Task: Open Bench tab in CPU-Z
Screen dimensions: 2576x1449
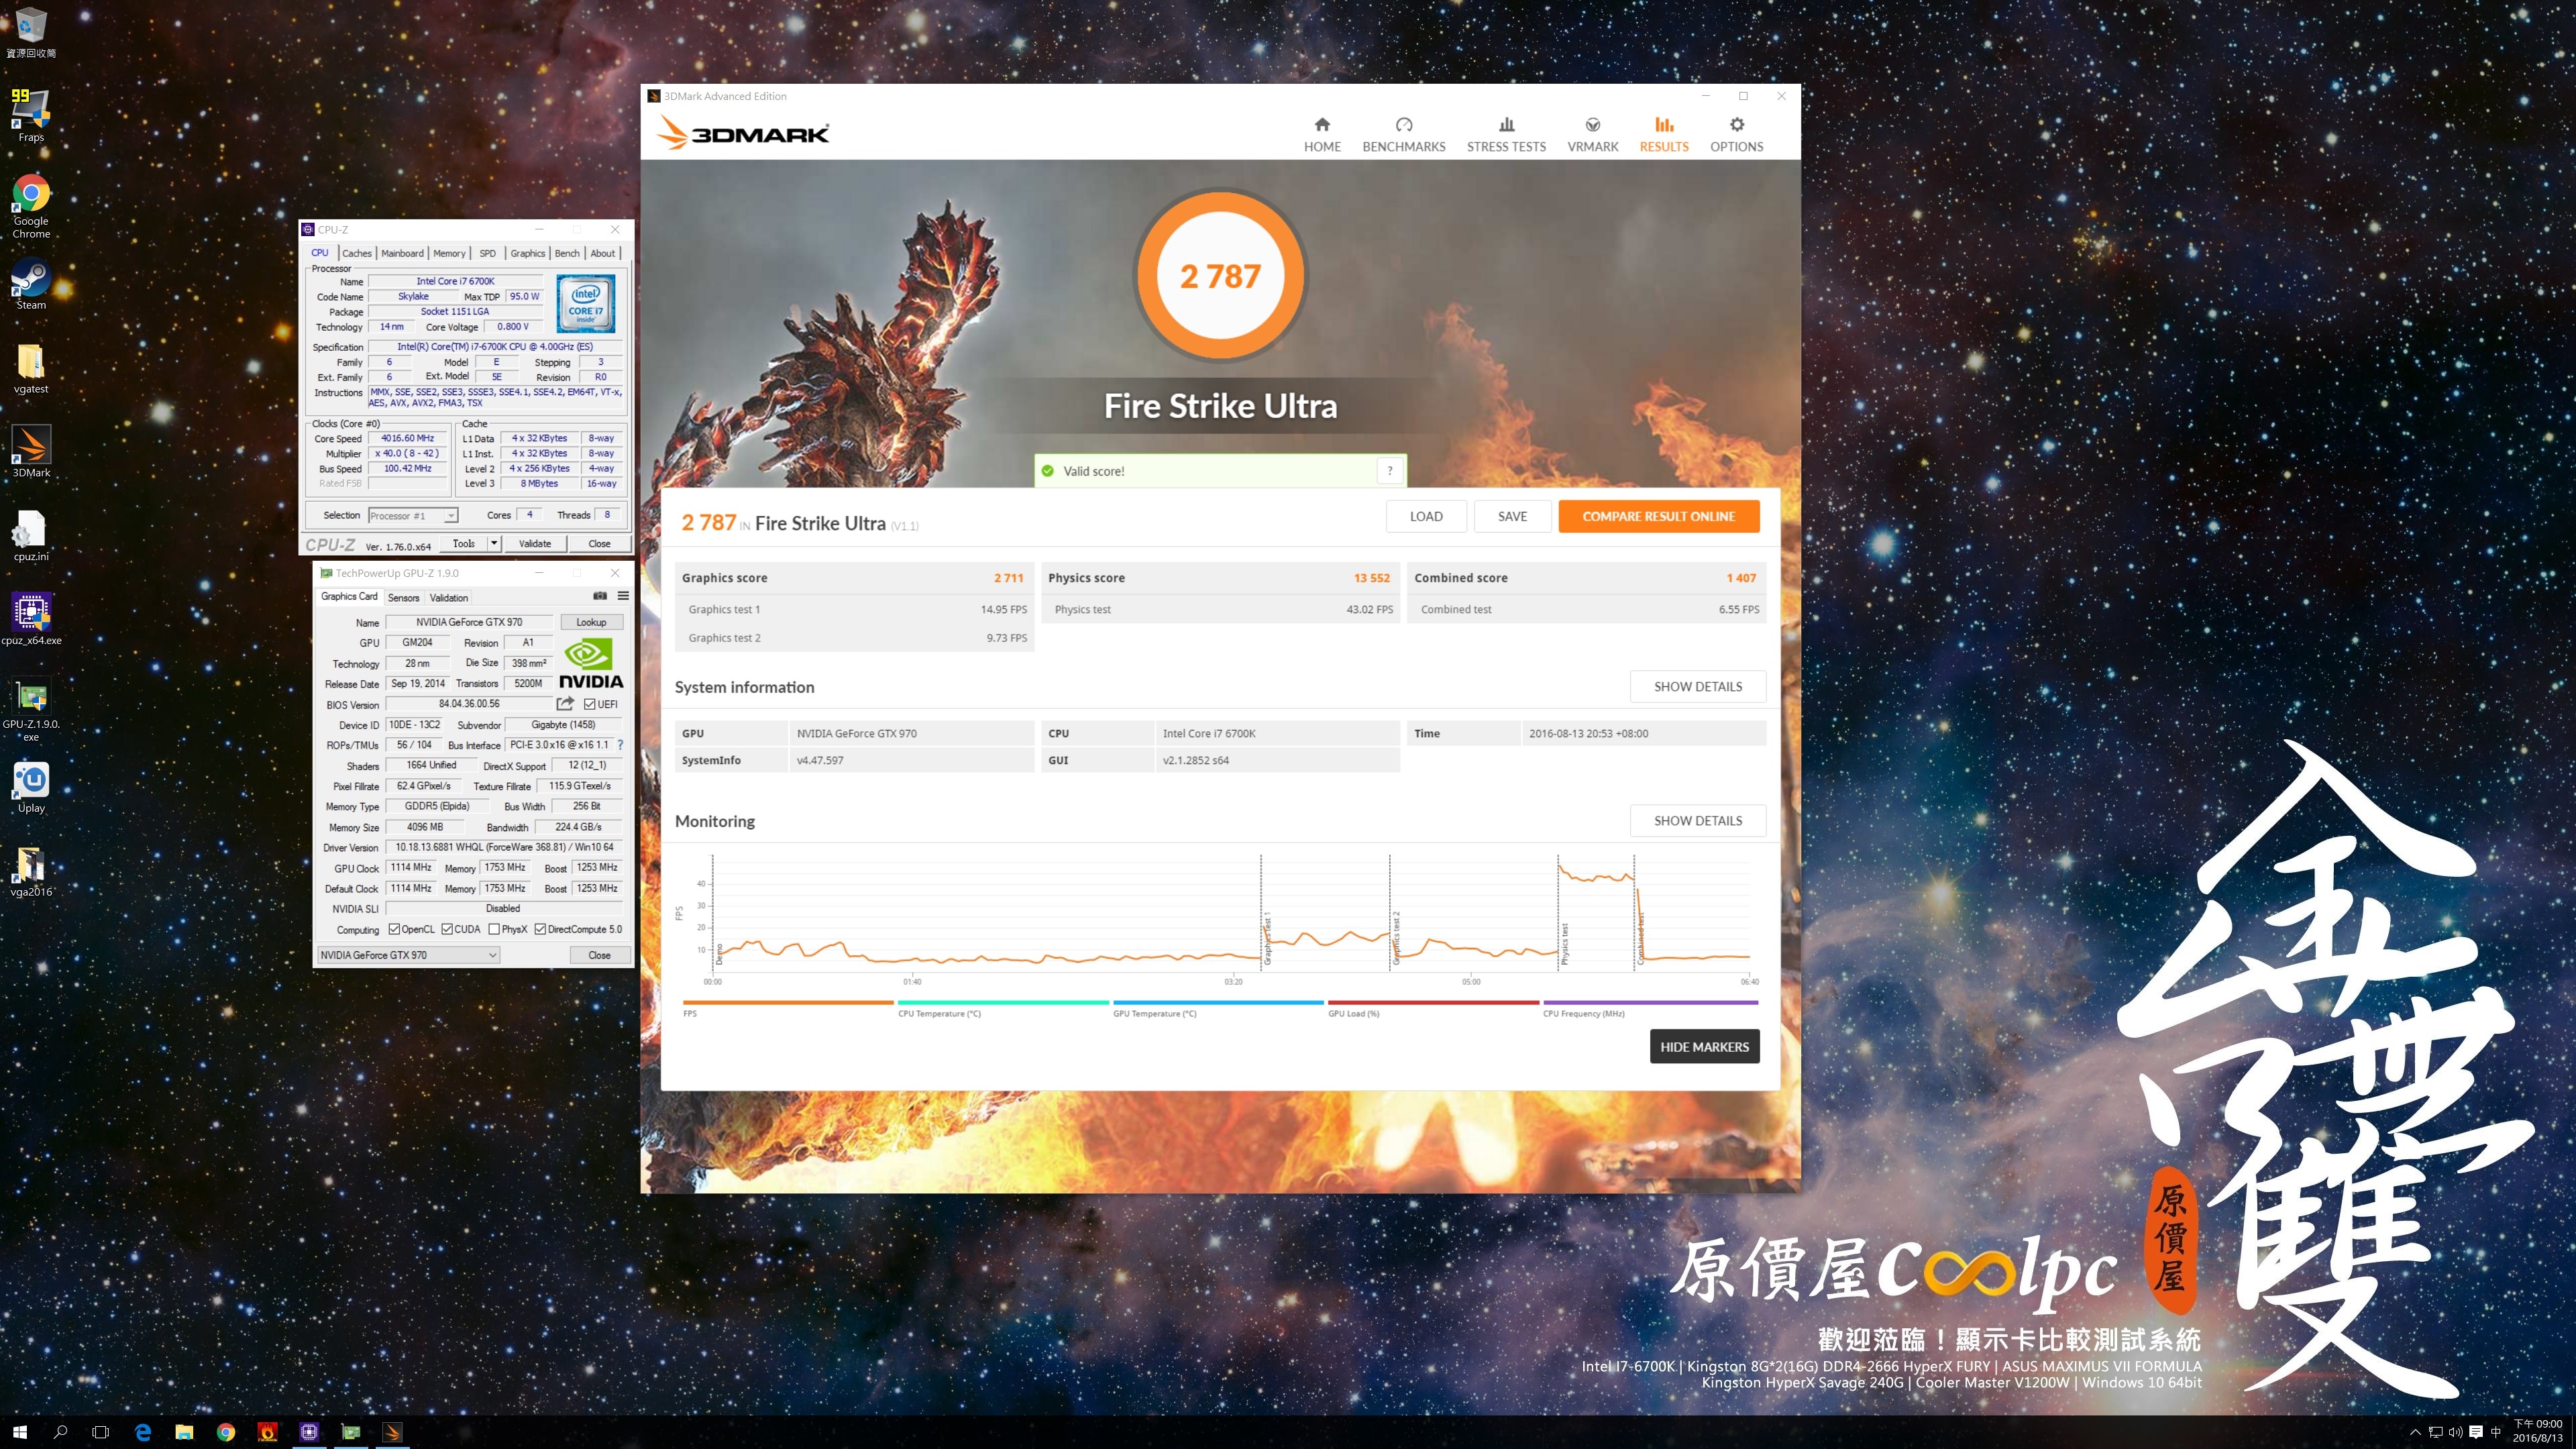Action: (x=567, y=253)
